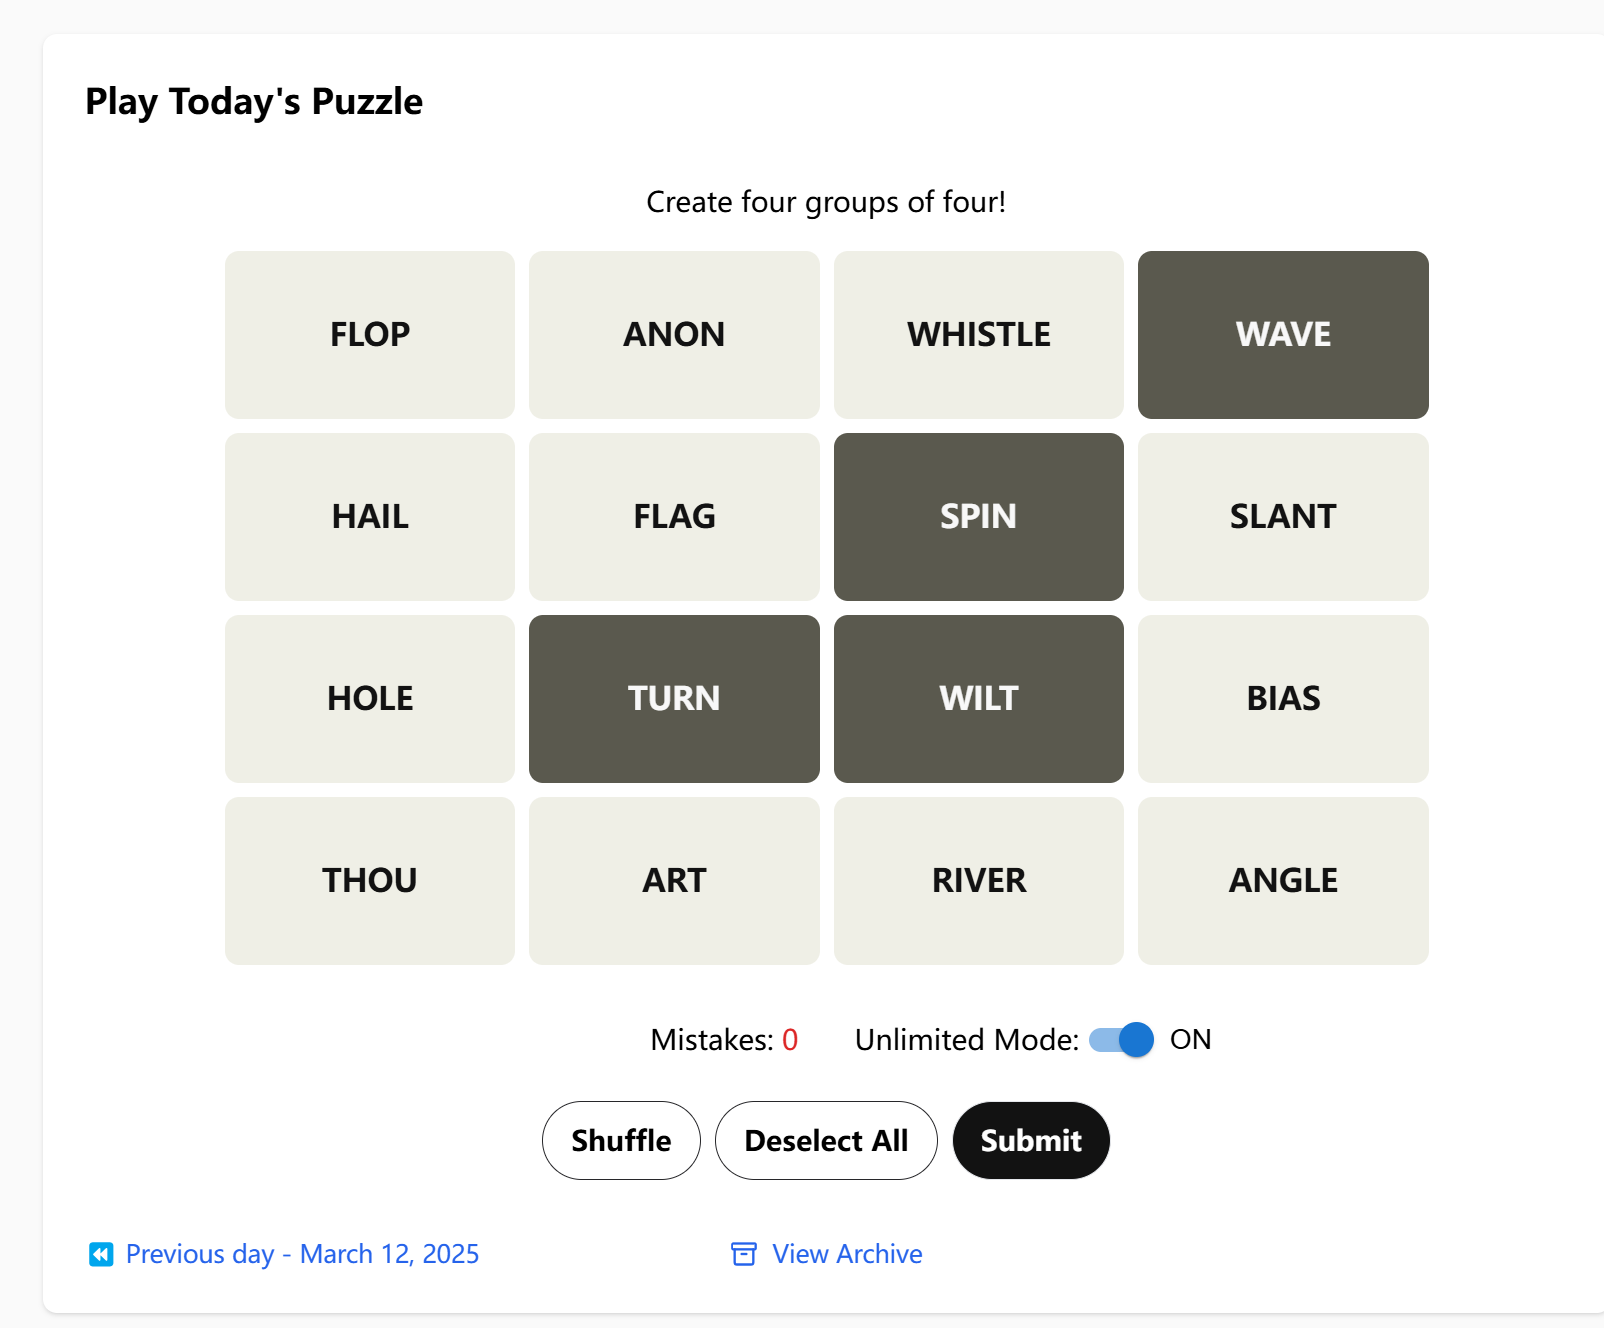Image resolution: width=1604 pixels, height=1328 pixels.
Task: Toggle Unlimited Mode switch off
Action: coord(1121,1040)
